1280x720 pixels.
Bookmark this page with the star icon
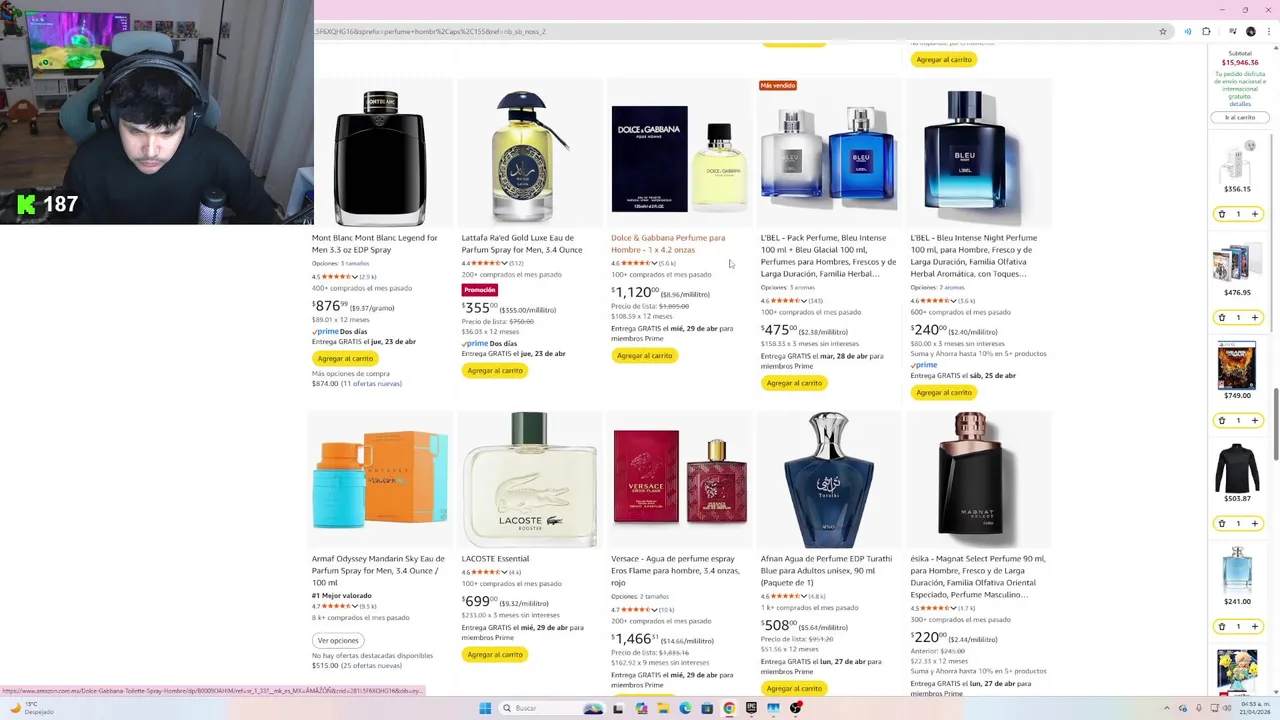(x=1162, y=31)
